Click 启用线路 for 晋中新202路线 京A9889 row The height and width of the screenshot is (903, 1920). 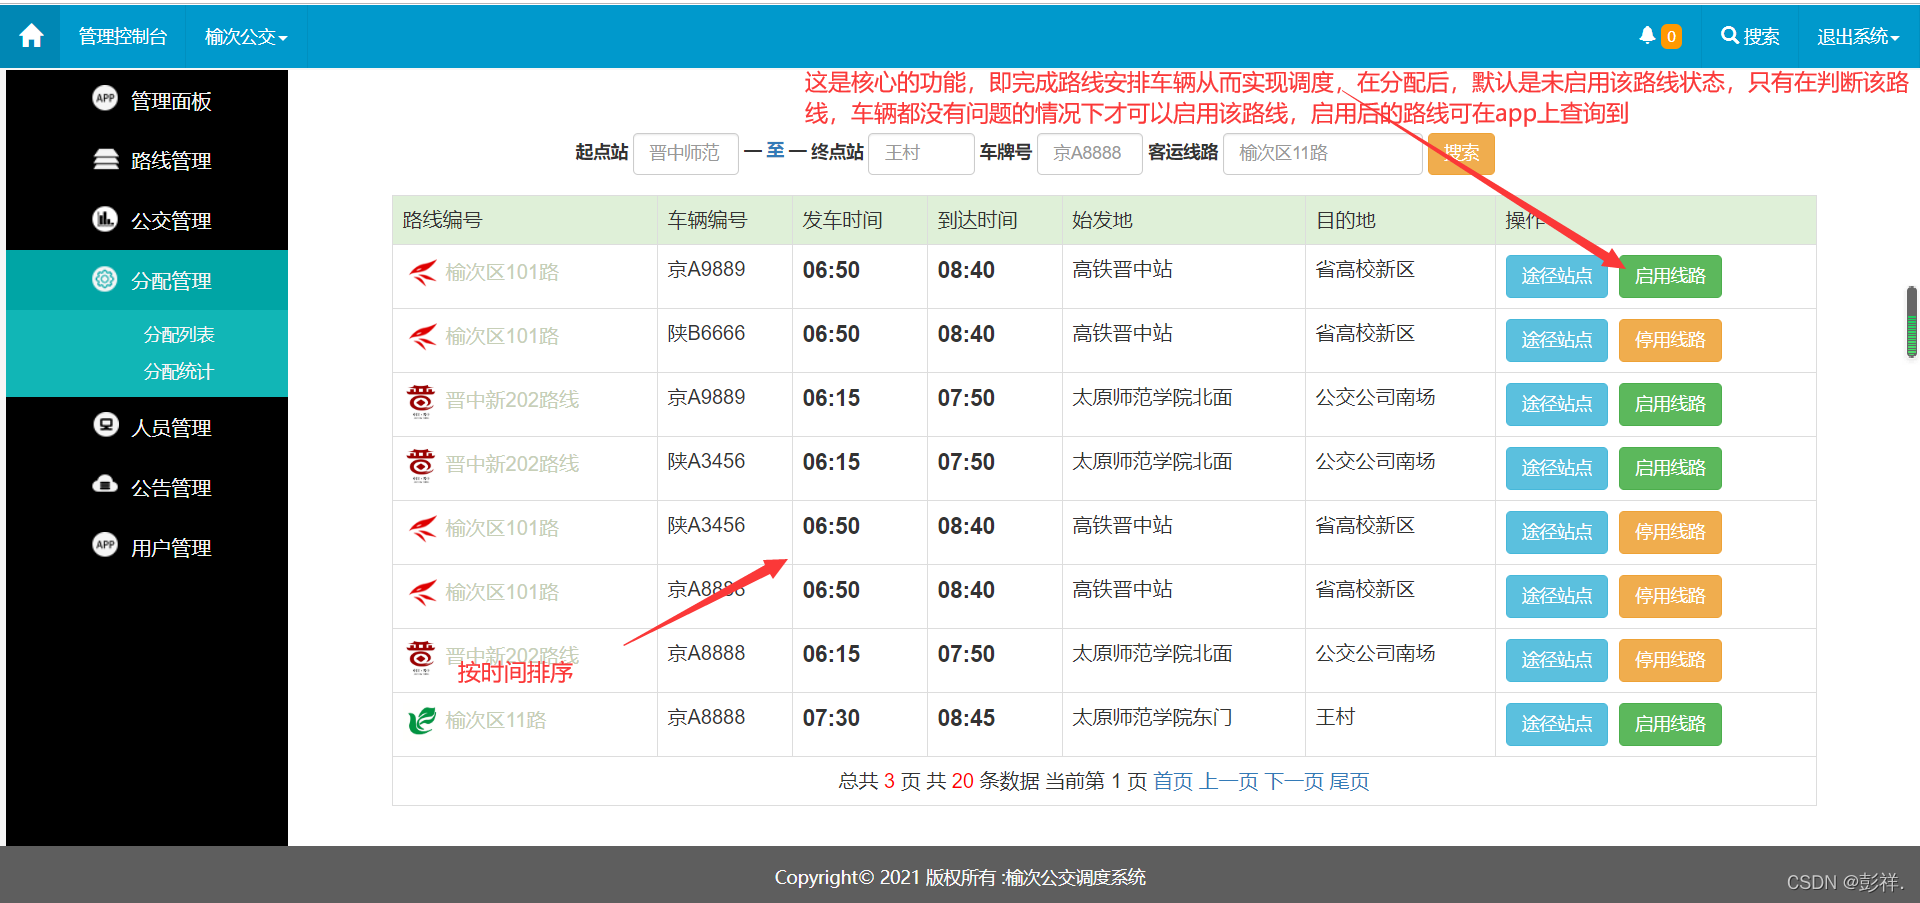click(x=1670, y=404)
